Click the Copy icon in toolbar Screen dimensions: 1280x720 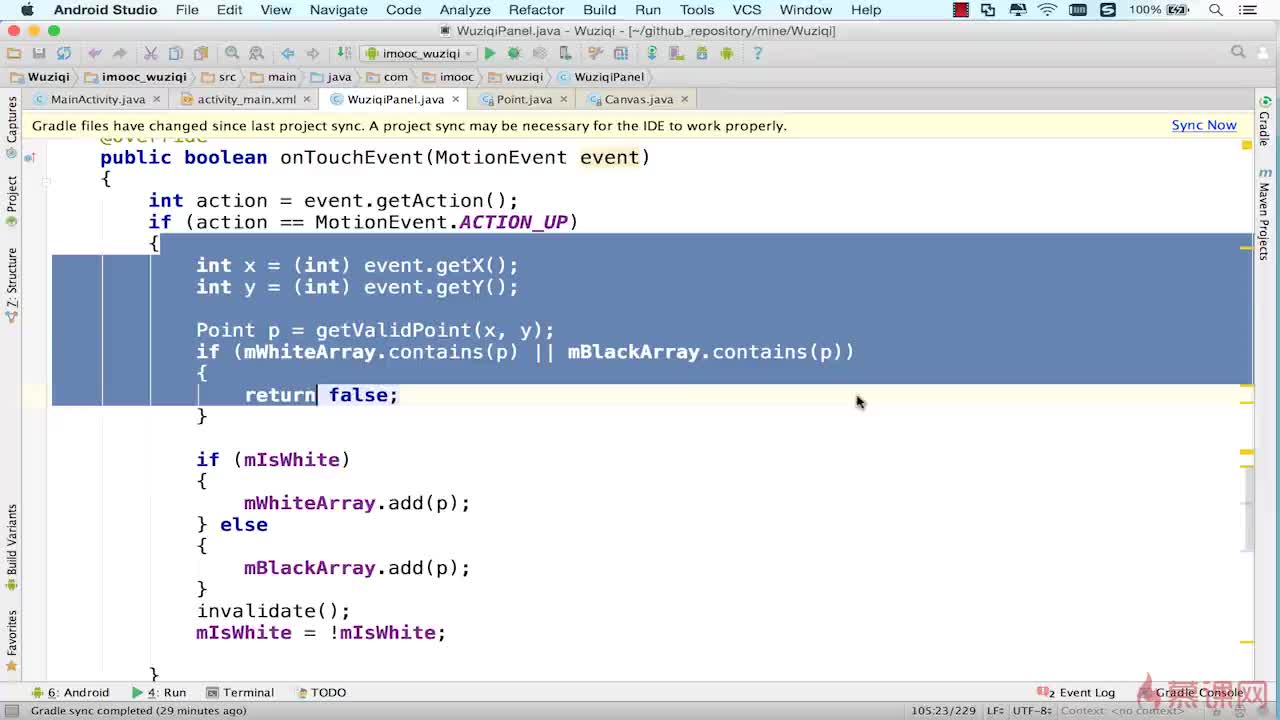pyautogui.click(x=175, y=53)
